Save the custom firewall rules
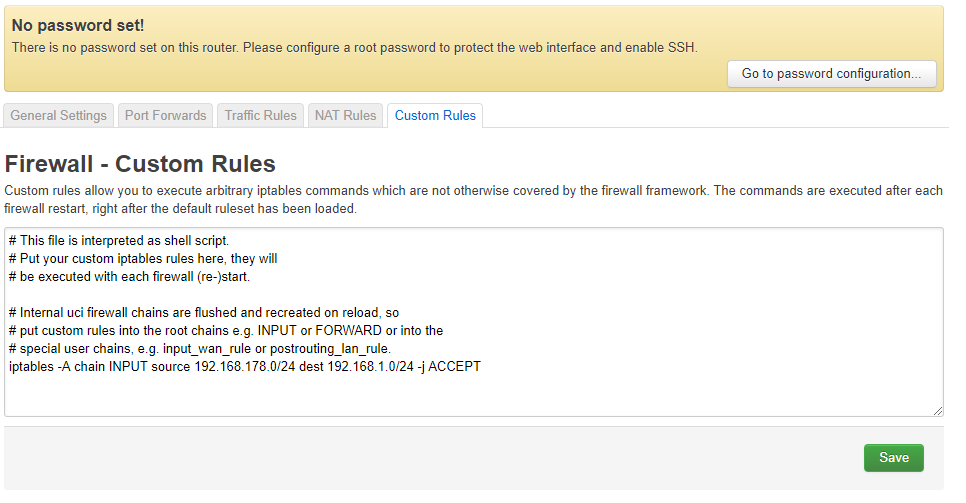966x503 pixels. click(893, 458)
